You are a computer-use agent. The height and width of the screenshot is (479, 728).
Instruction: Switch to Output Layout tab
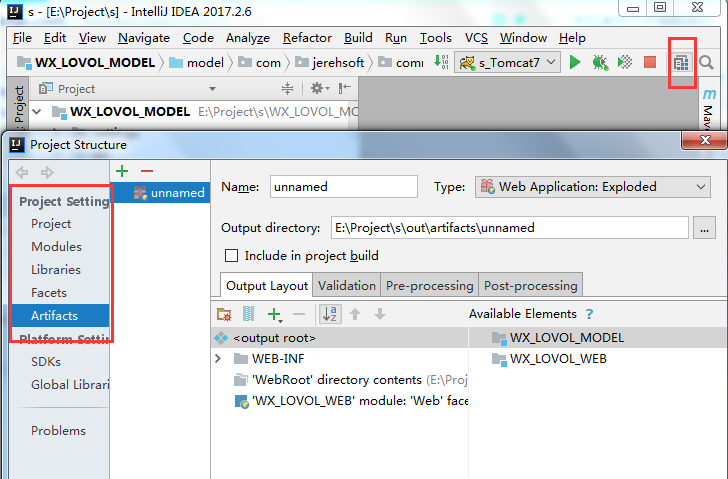point(266,285)
